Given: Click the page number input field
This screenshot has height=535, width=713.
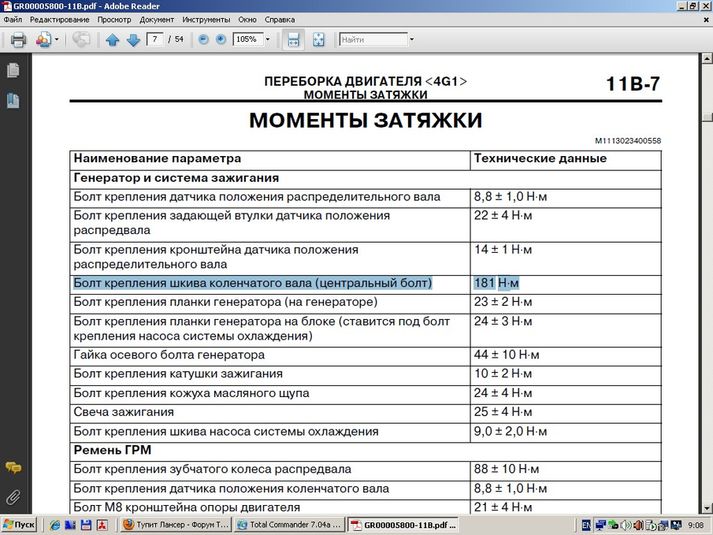Looking at the screenshot, I should pos(154,40).
